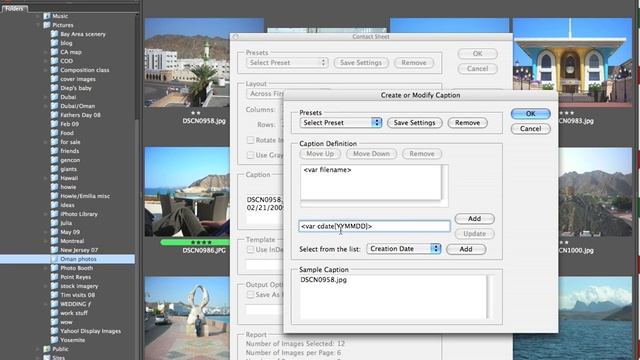The height and width of the screenshot is (360, 640).
Task: Enable Use InDesign template checkbox
Action: click(250, 249)
